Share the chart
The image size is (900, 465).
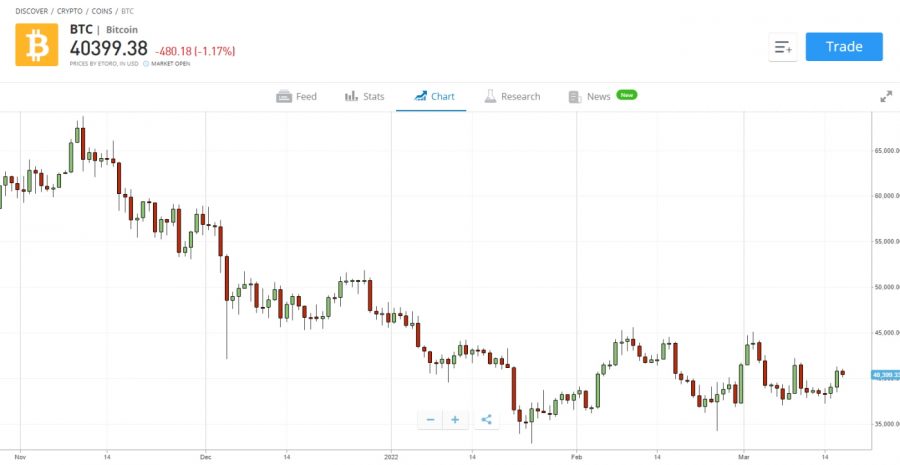(x=486, y=420)
